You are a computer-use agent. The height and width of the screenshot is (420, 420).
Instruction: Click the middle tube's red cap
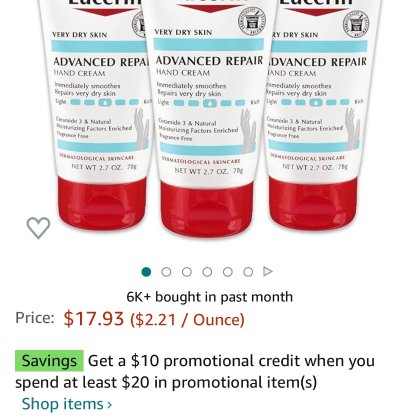207,209
